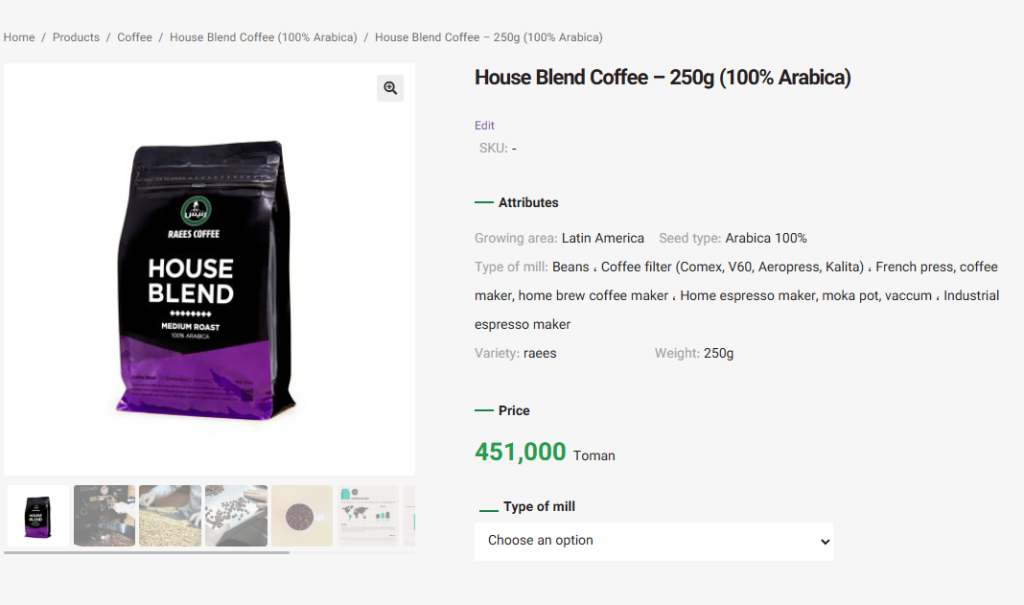Select the green coffee beans sorting thumbnail

pyautogui.click(x=170, y=515)
